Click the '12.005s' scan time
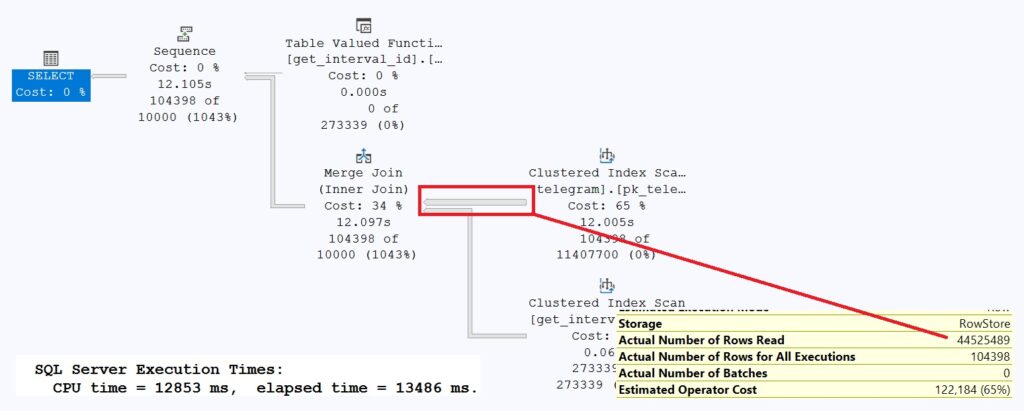 pyautogui.click(x=607, y=222)
